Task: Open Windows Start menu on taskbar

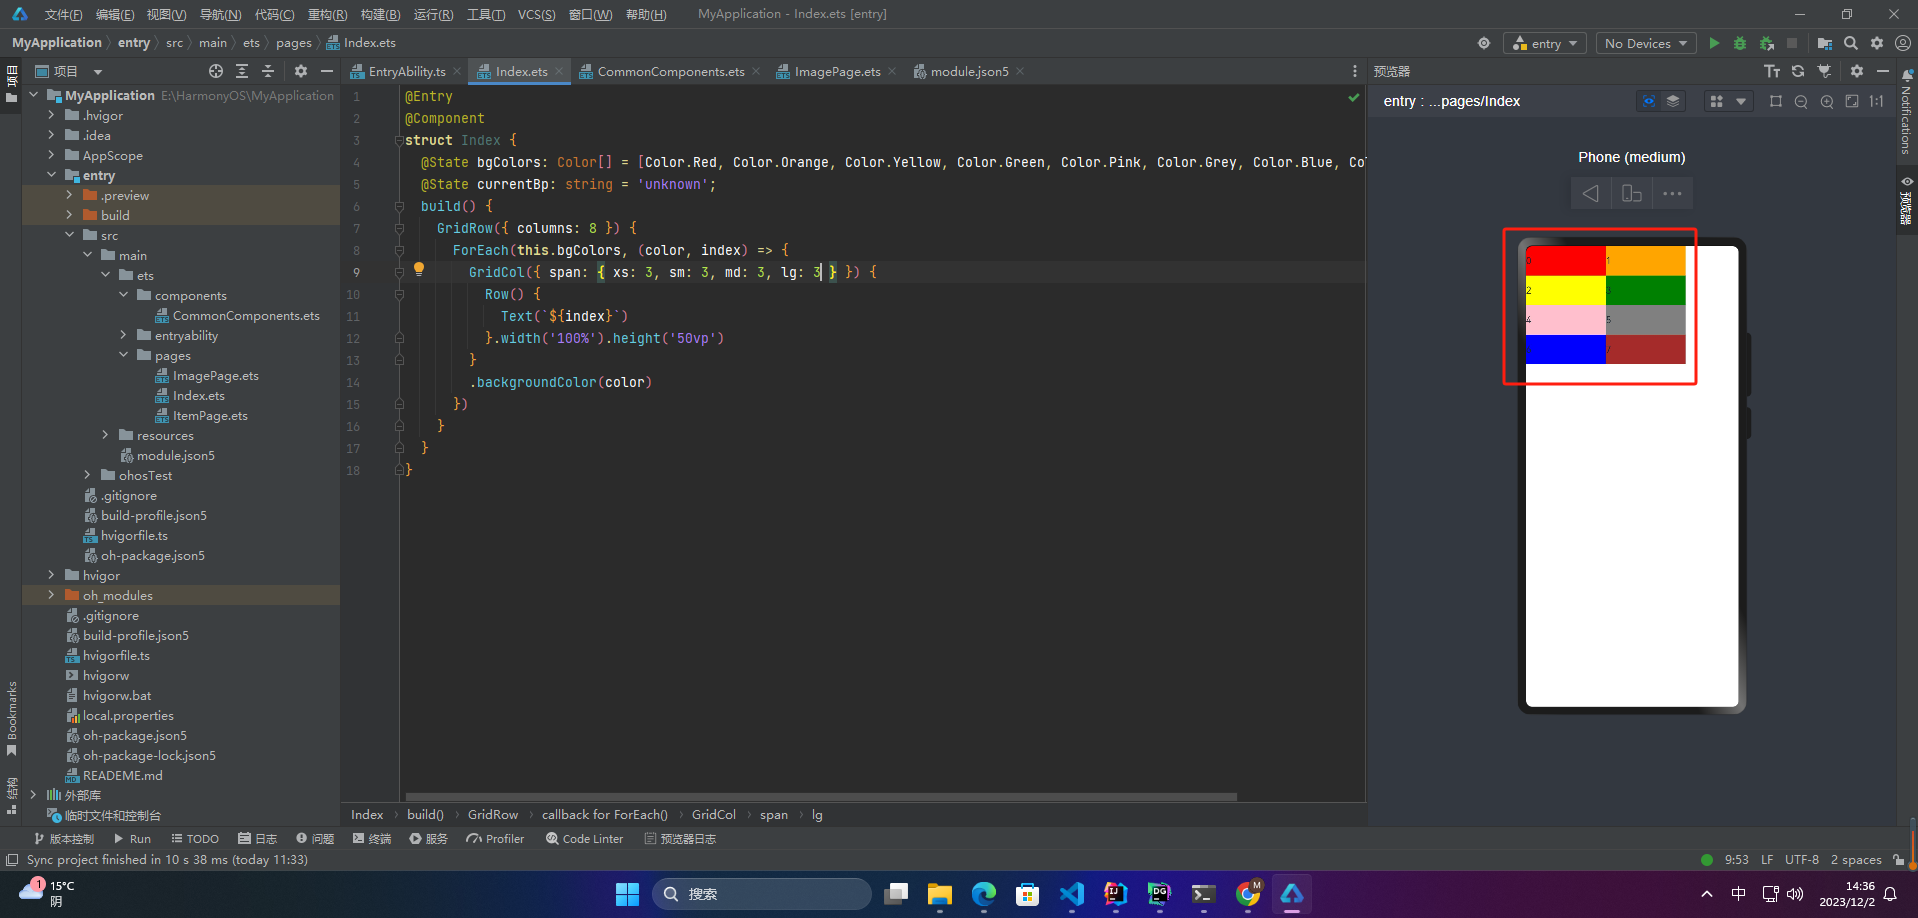Action: (627, 894)
